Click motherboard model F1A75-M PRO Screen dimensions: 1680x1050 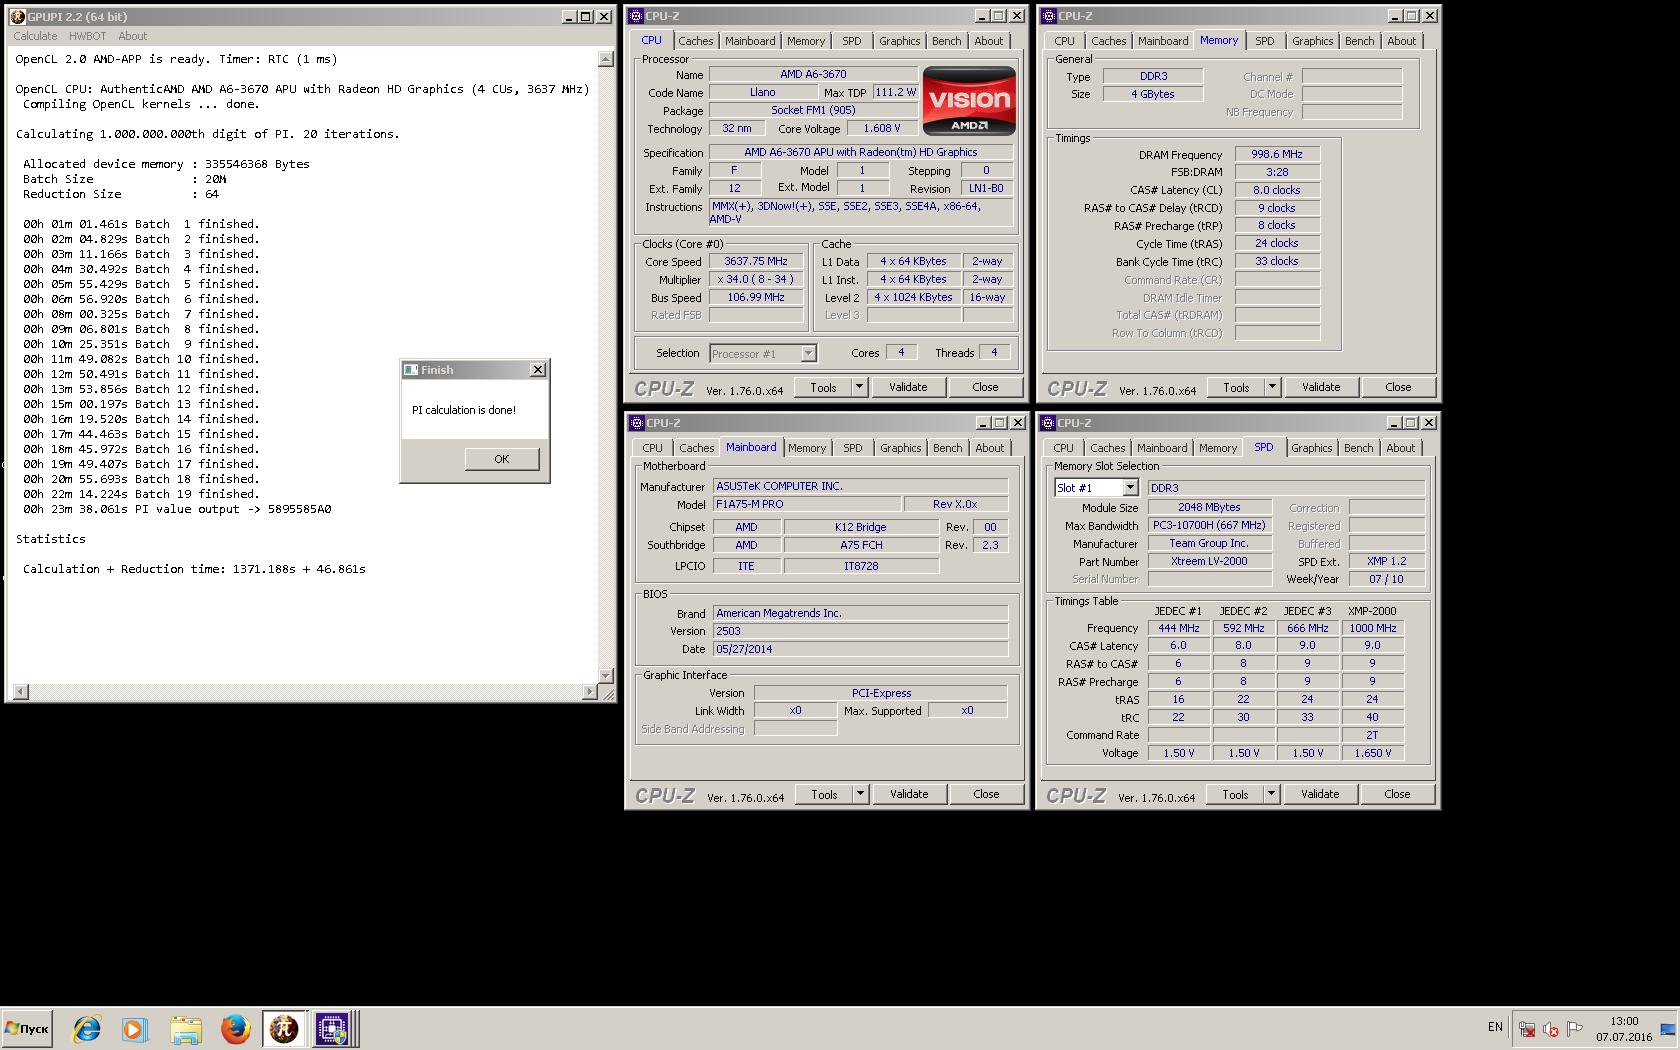[807, 504]
